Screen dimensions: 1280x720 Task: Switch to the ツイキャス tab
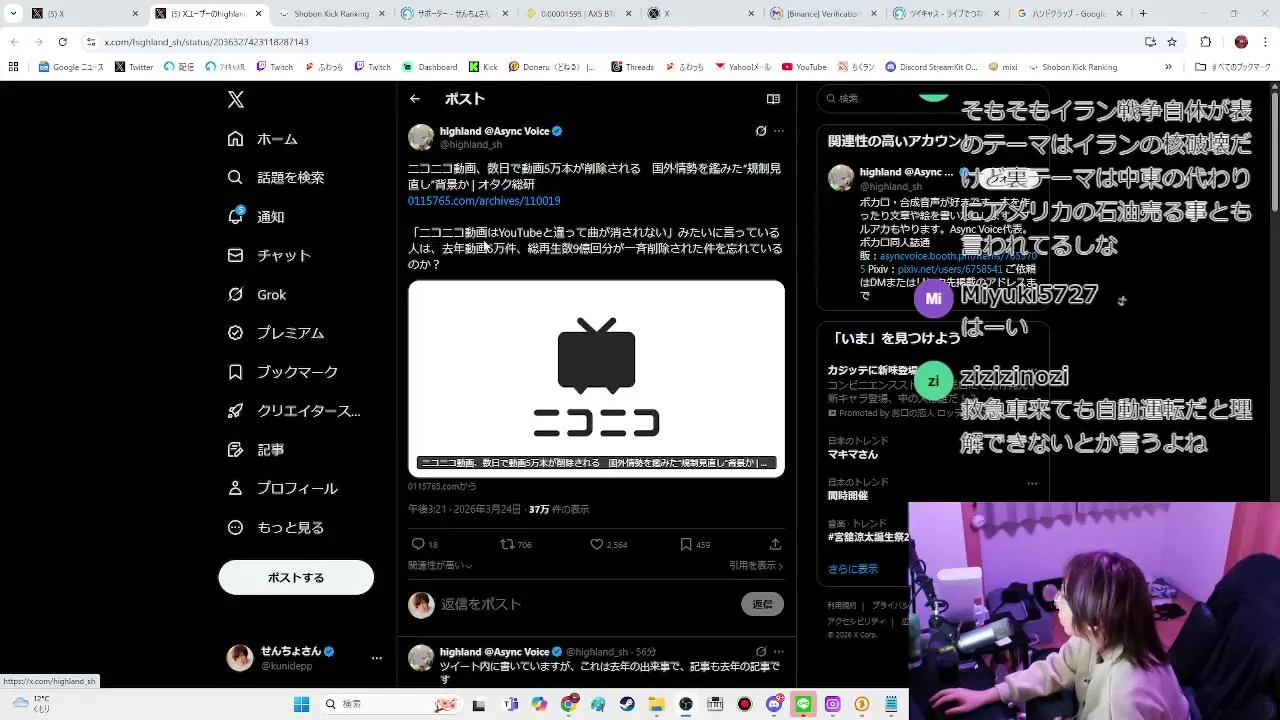(946, 13)
